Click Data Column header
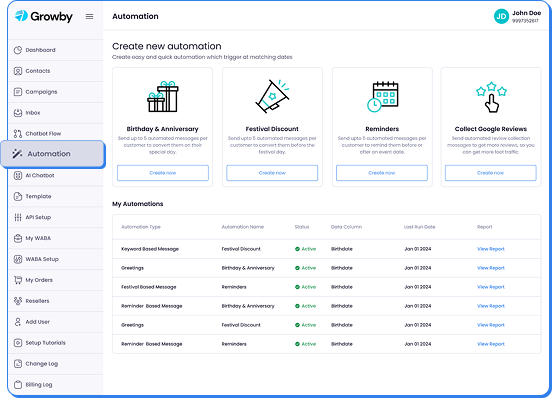This screenshot has height=398, width=552. point(346,227)
